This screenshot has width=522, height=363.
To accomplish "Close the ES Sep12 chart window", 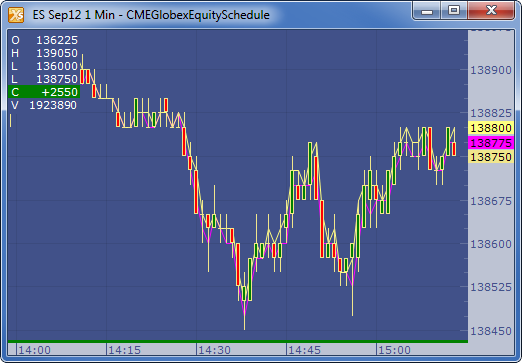I will click(x=491, y=11).
